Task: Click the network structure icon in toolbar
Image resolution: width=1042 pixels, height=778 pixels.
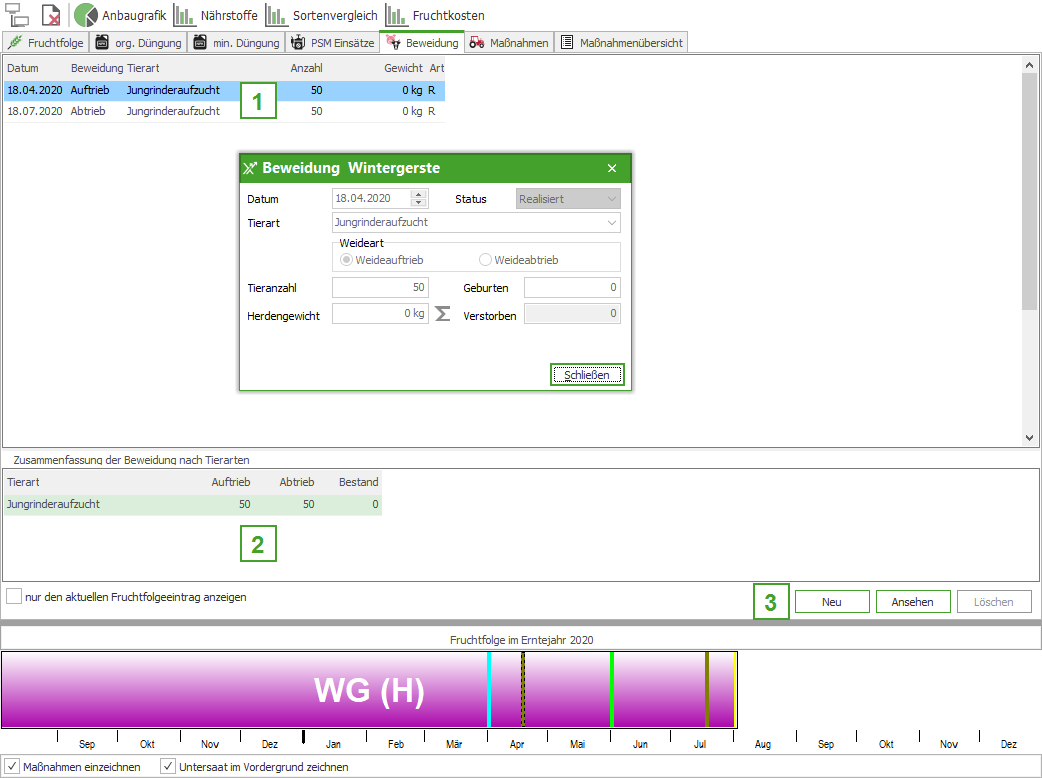Action: point(18,15)
